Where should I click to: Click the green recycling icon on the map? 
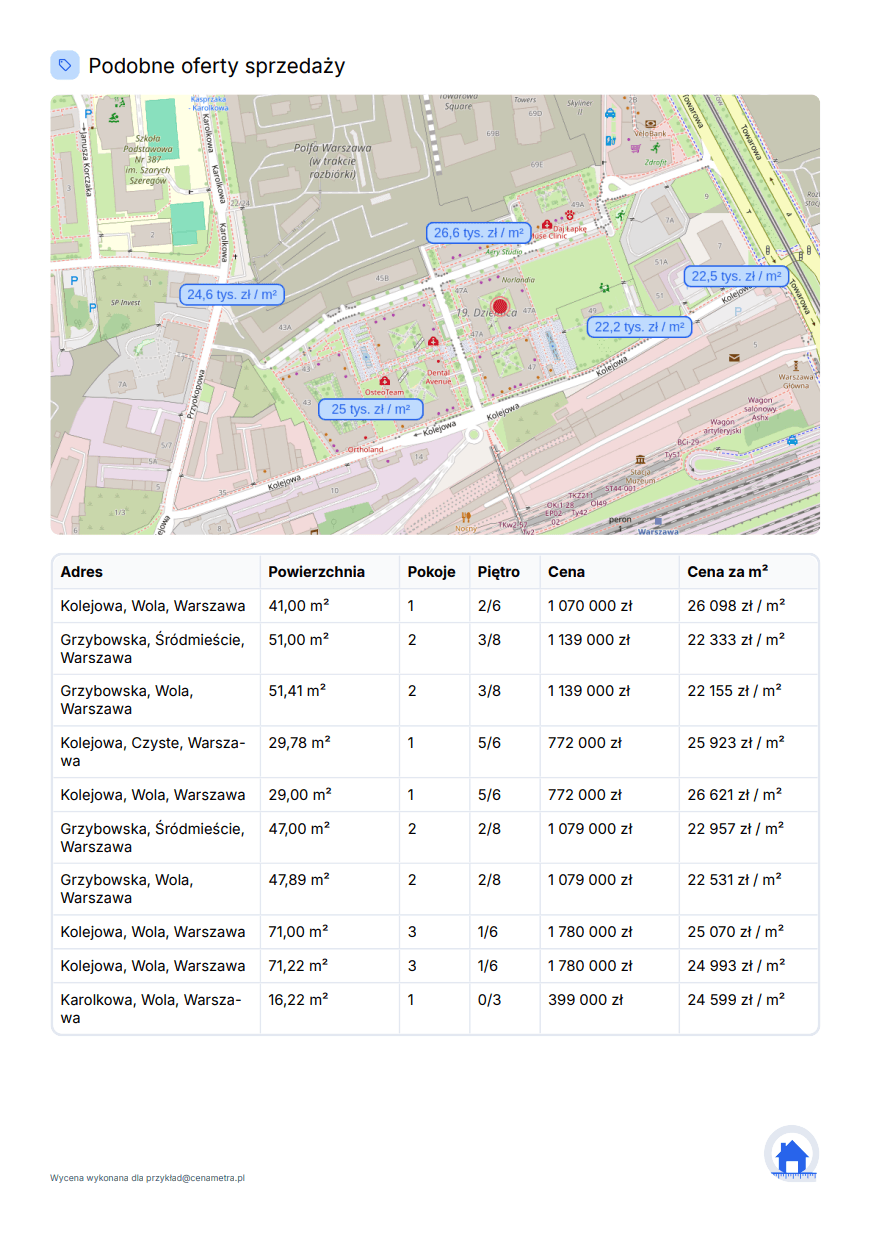[x=603, y=287]
